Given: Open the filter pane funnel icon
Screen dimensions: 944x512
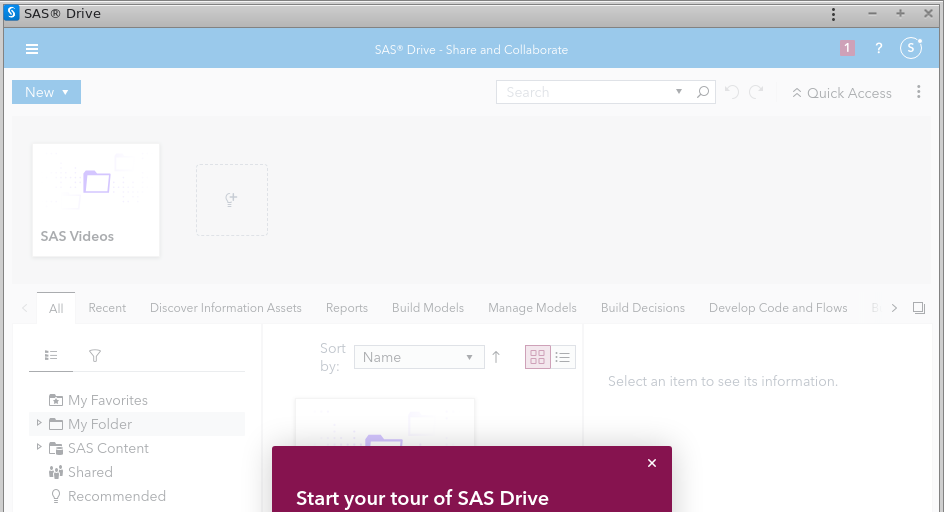Looking at the screenshot, I should point(95,356).
